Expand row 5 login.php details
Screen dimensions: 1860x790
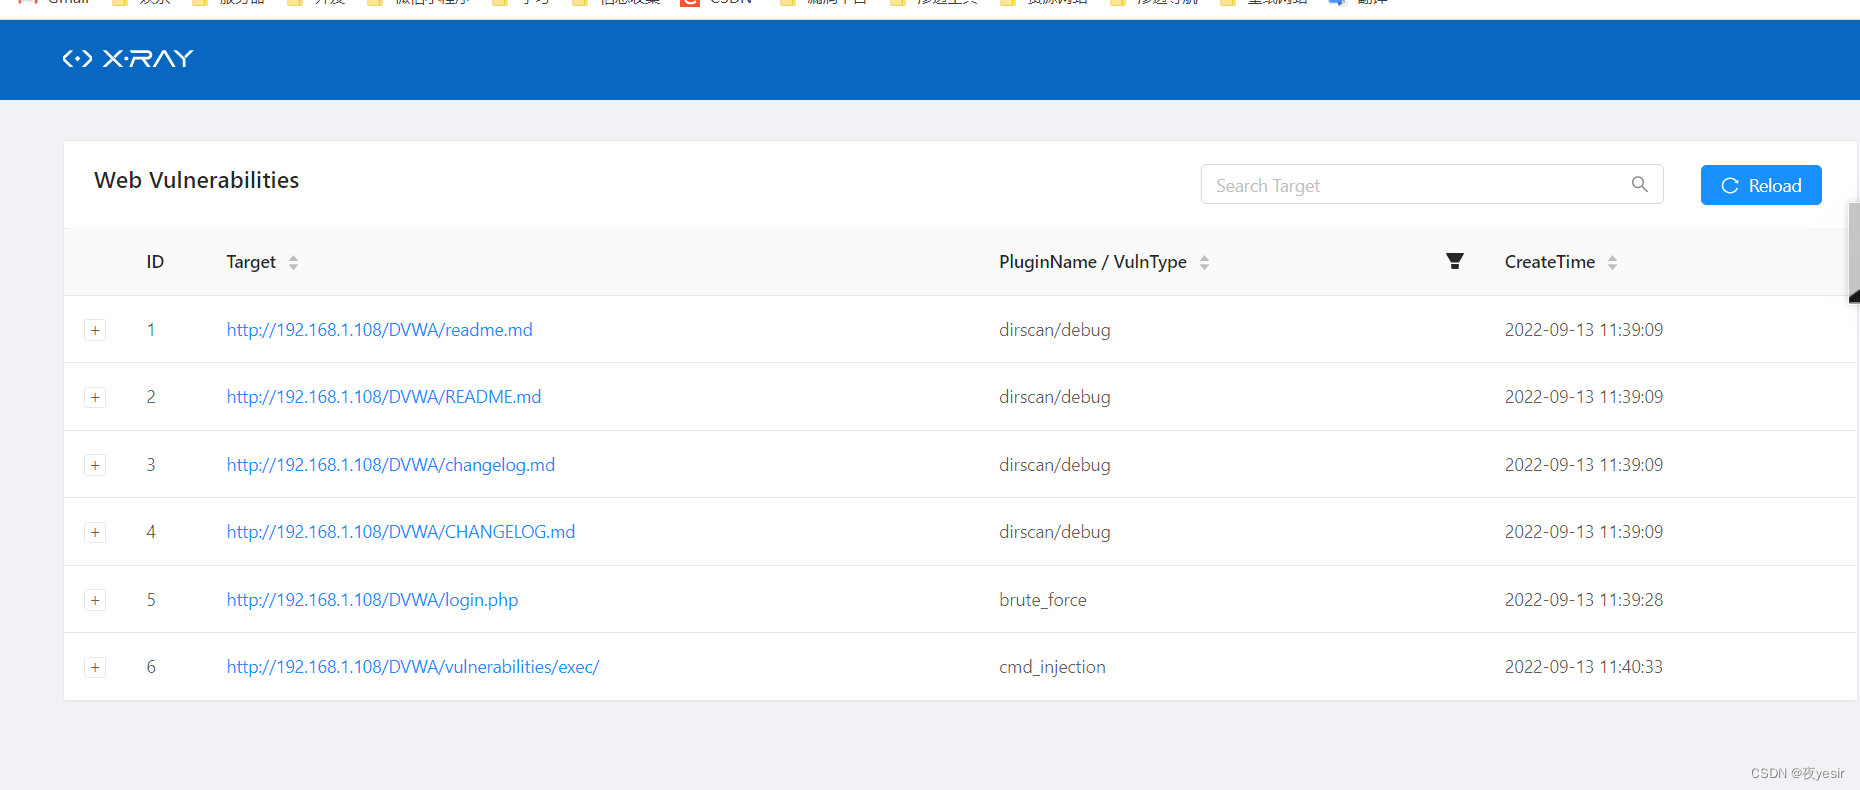[95, 600]
